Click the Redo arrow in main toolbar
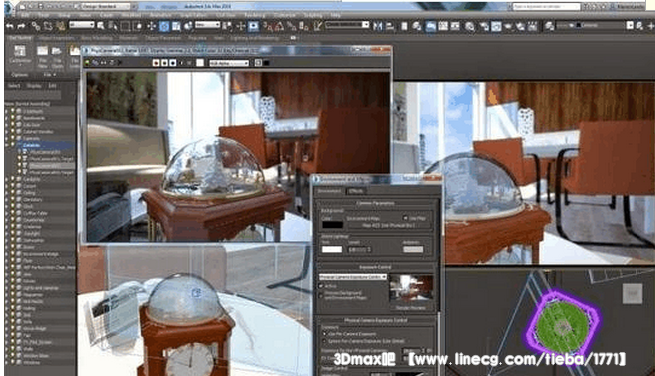 [21, 26]
